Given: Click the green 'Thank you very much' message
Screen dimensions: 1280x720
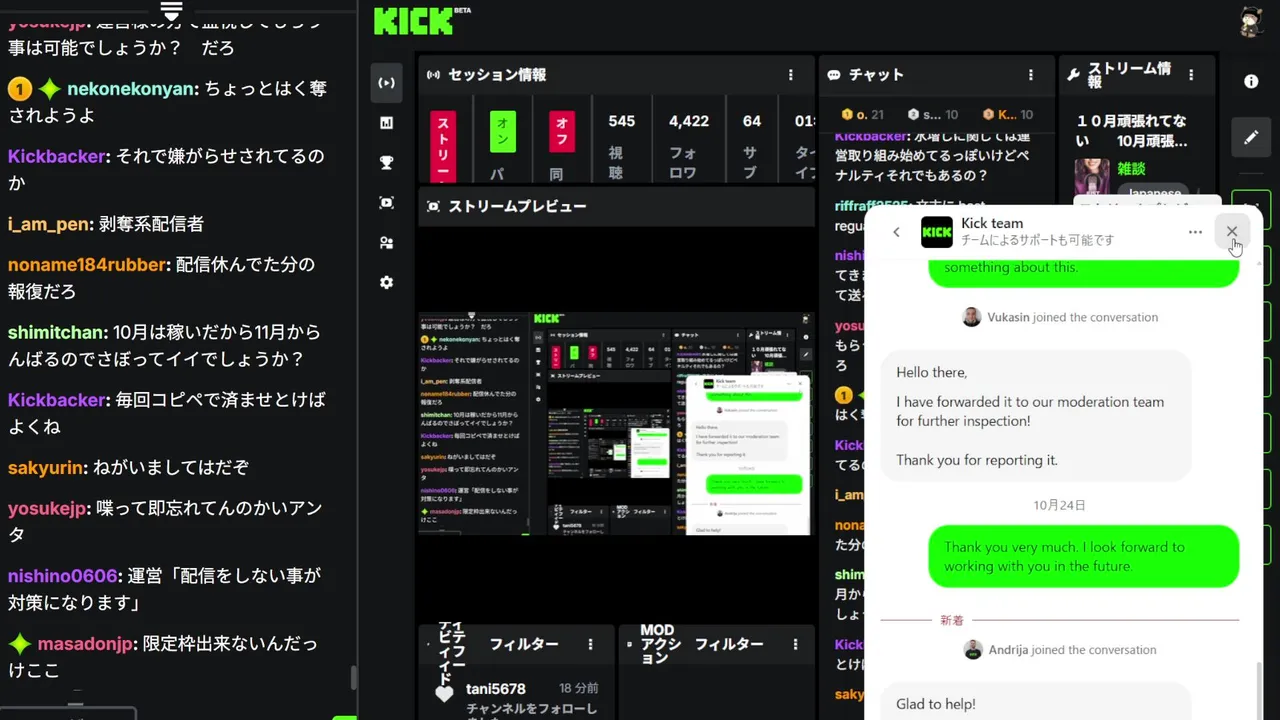Looking at the screenshot, I should click(1084, 556).
